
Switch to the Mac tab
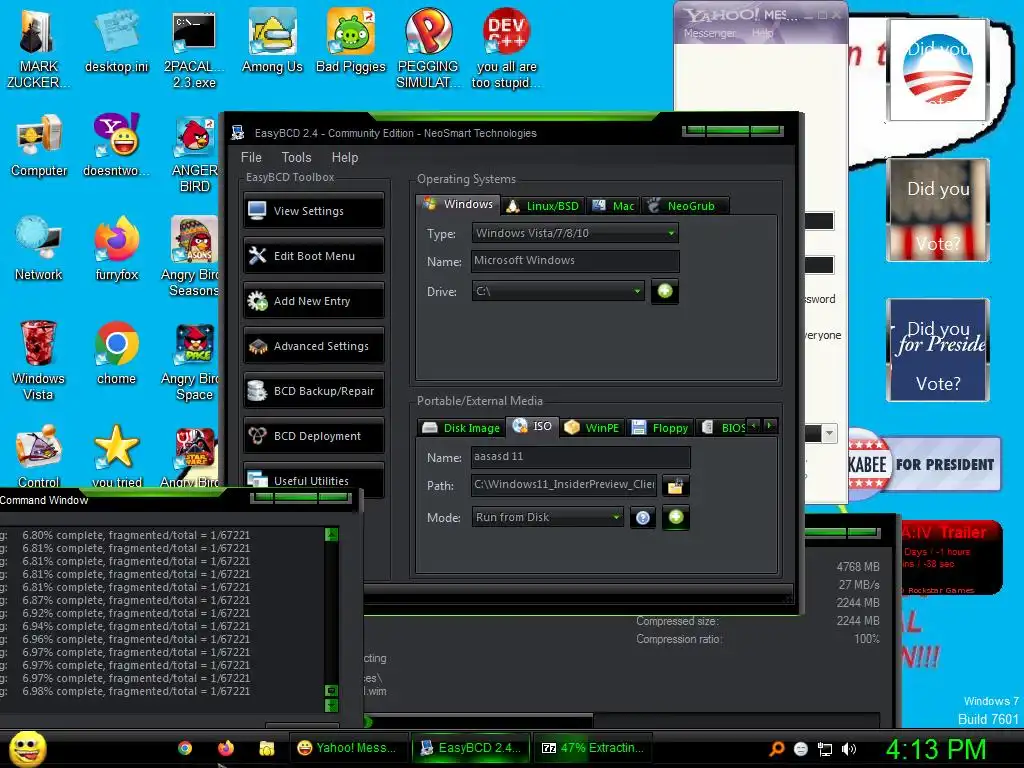[613, 206]
